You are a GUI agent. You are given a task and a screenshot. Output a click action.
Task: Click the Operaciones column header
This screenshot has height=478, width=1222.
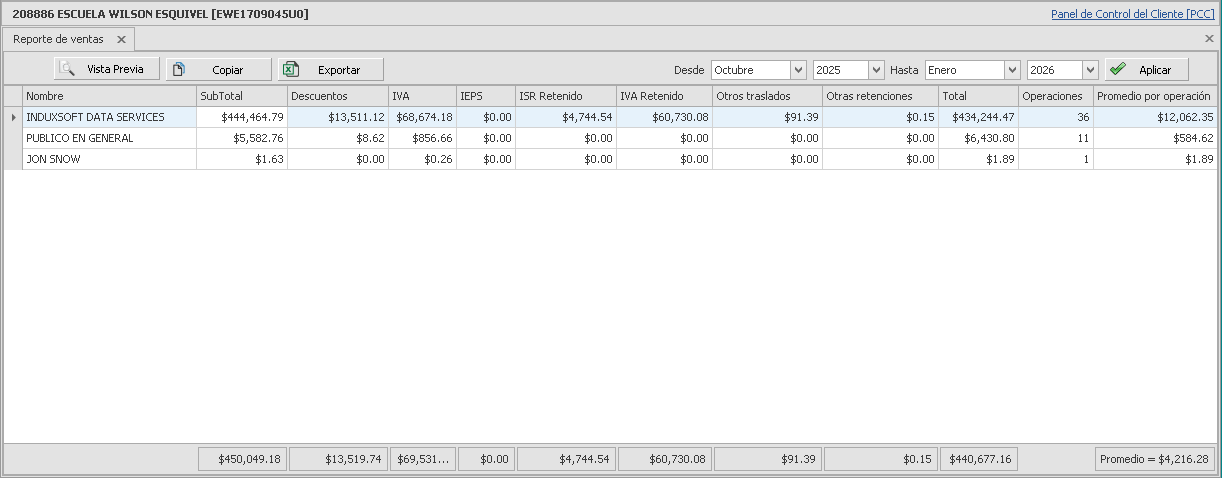click(1053, 96)
